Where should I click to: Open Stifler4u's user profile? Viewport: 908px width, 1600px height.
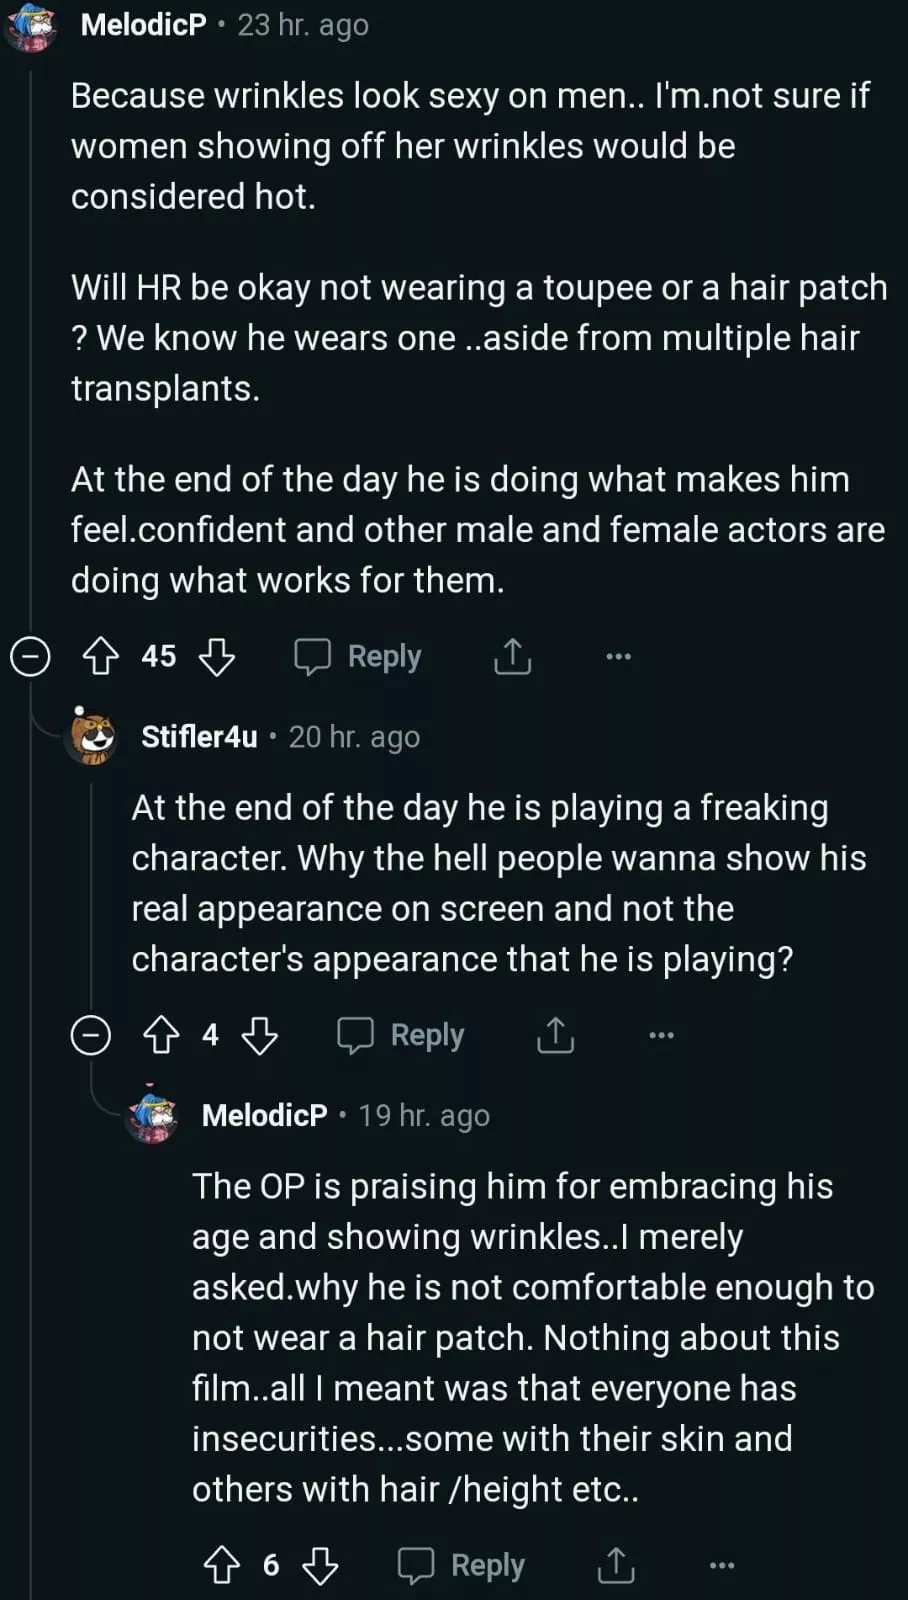point(199,737)
